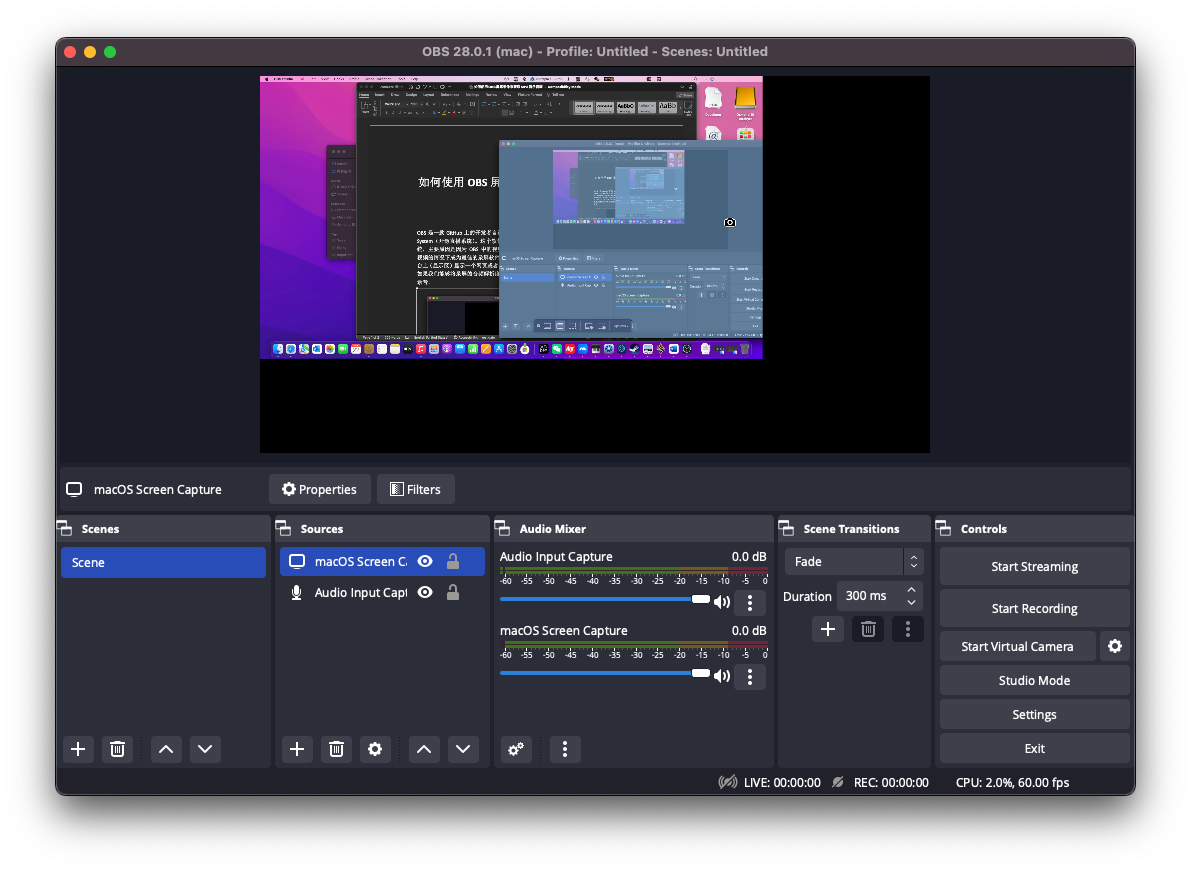Add a new source with plus icon
The image size is (1191, 869).
(296, 749)
